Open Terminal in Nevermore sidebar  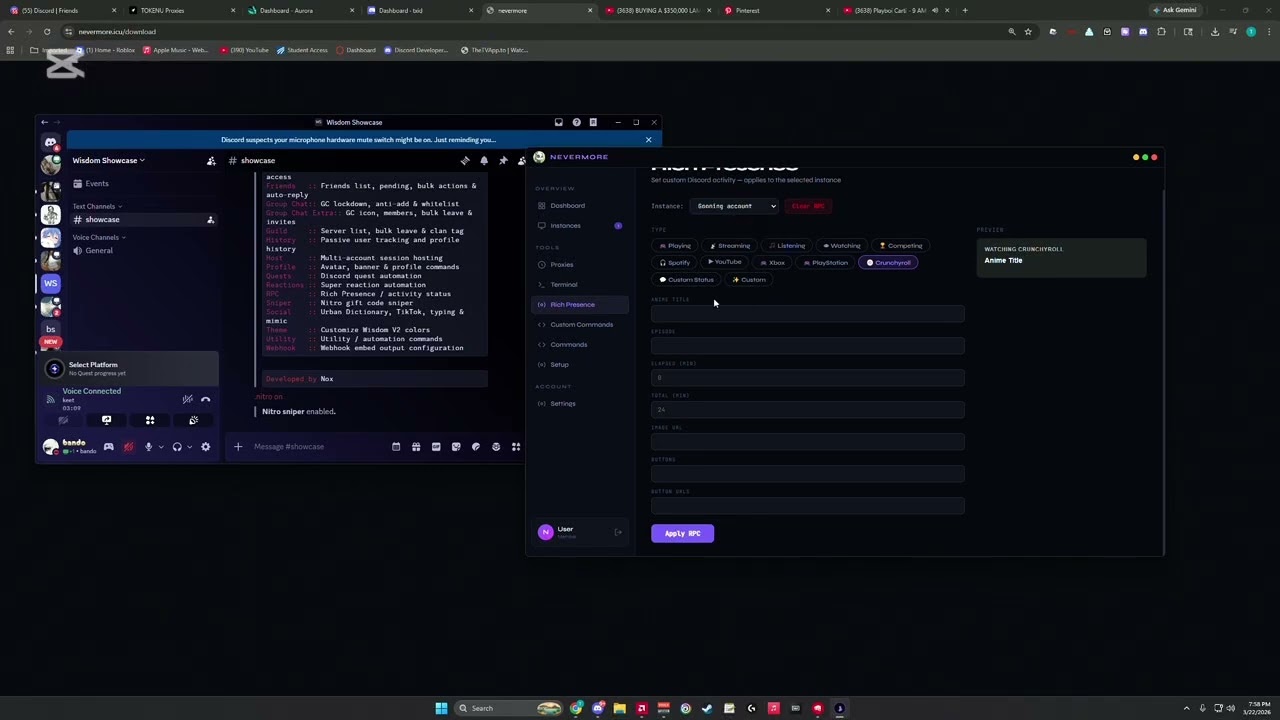(580, 285)
